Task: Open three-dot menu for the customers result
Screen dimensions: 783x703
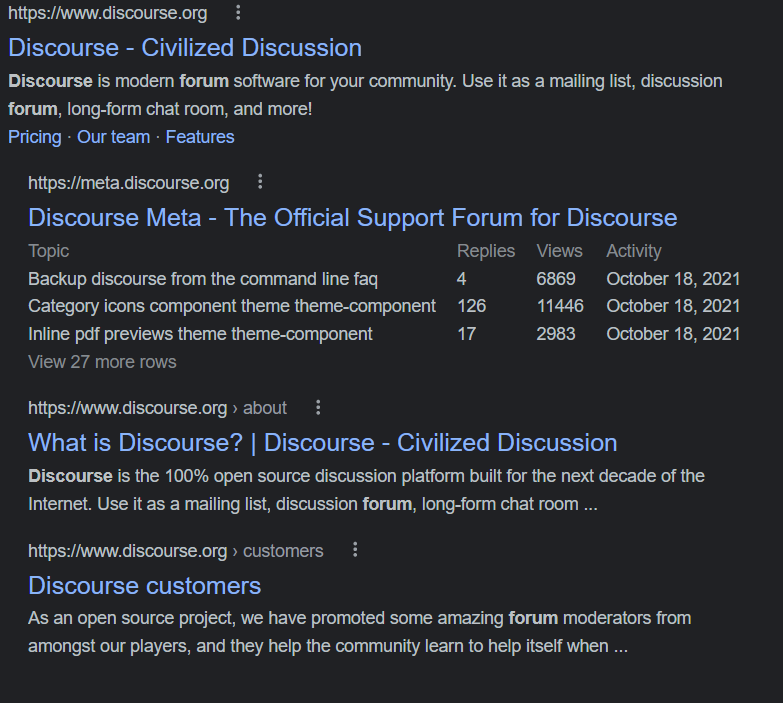Action: coord(355,550)
